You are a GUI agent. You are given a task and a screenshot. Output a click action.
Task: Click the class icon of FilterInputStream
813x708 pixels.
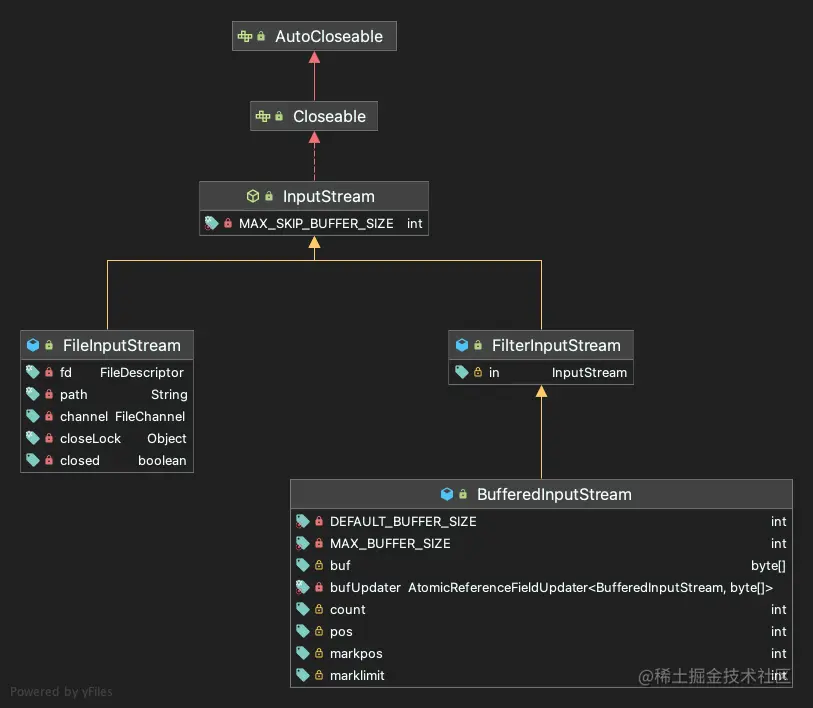point(462,345)
